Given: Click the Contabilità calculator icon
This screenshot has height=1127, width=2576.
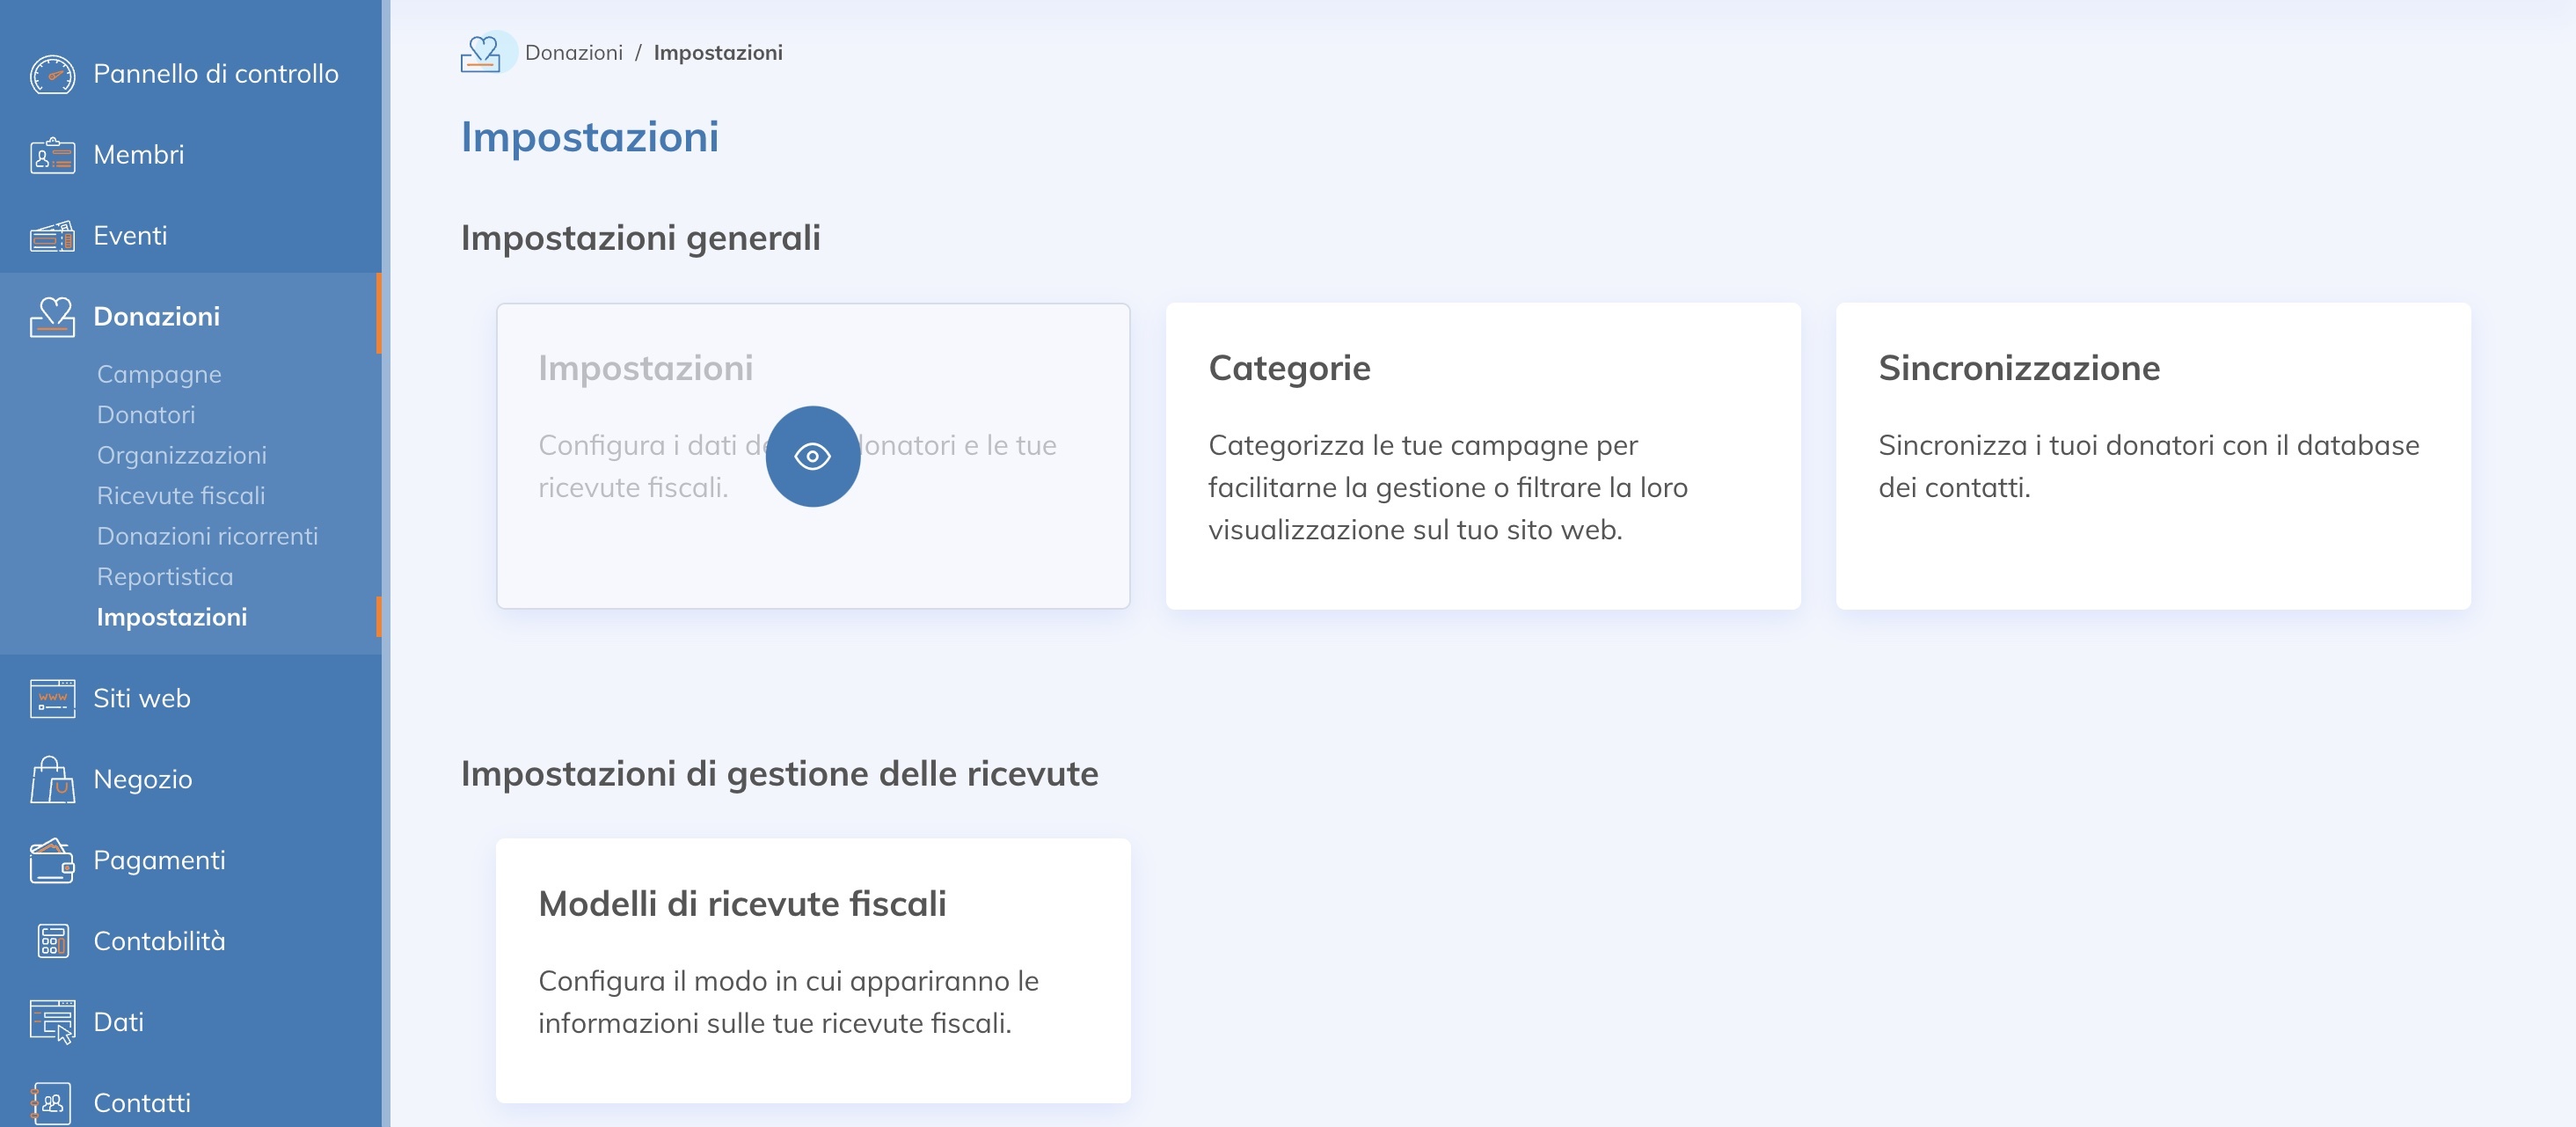Looking at the screenshot, I should pyautogui.click(x=52, y=941).
